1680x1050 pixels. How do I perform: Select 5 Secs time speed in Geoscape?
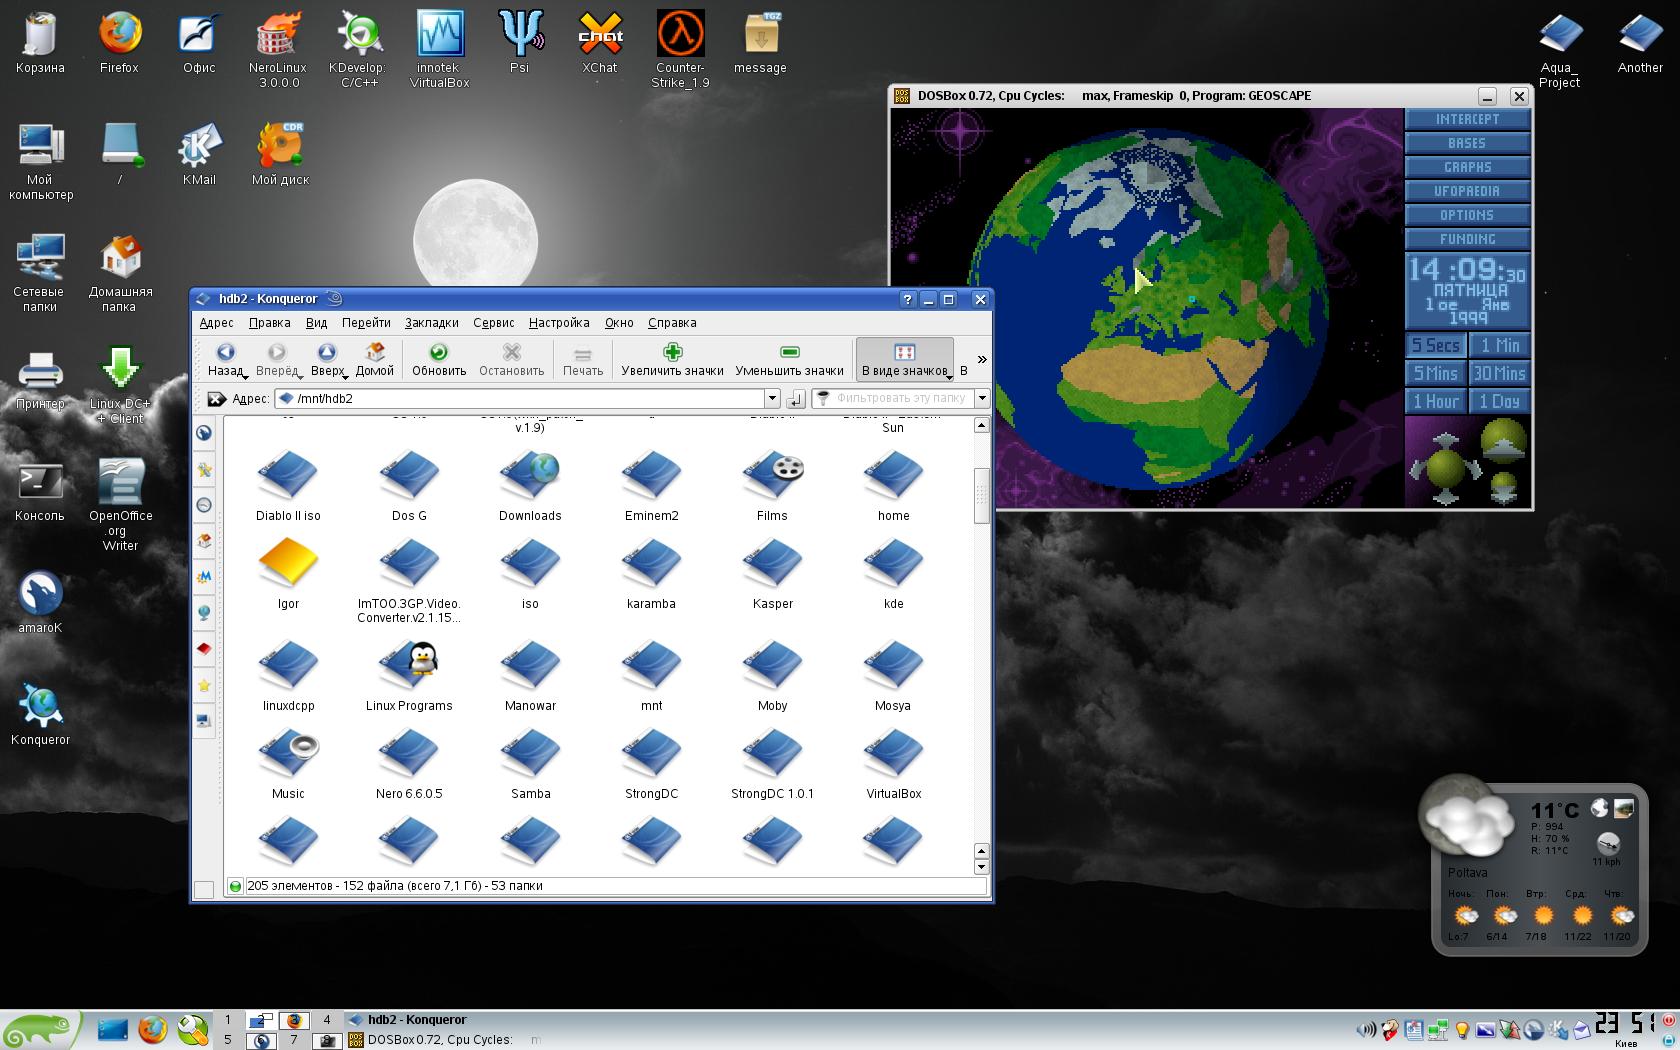(1436, 345)
